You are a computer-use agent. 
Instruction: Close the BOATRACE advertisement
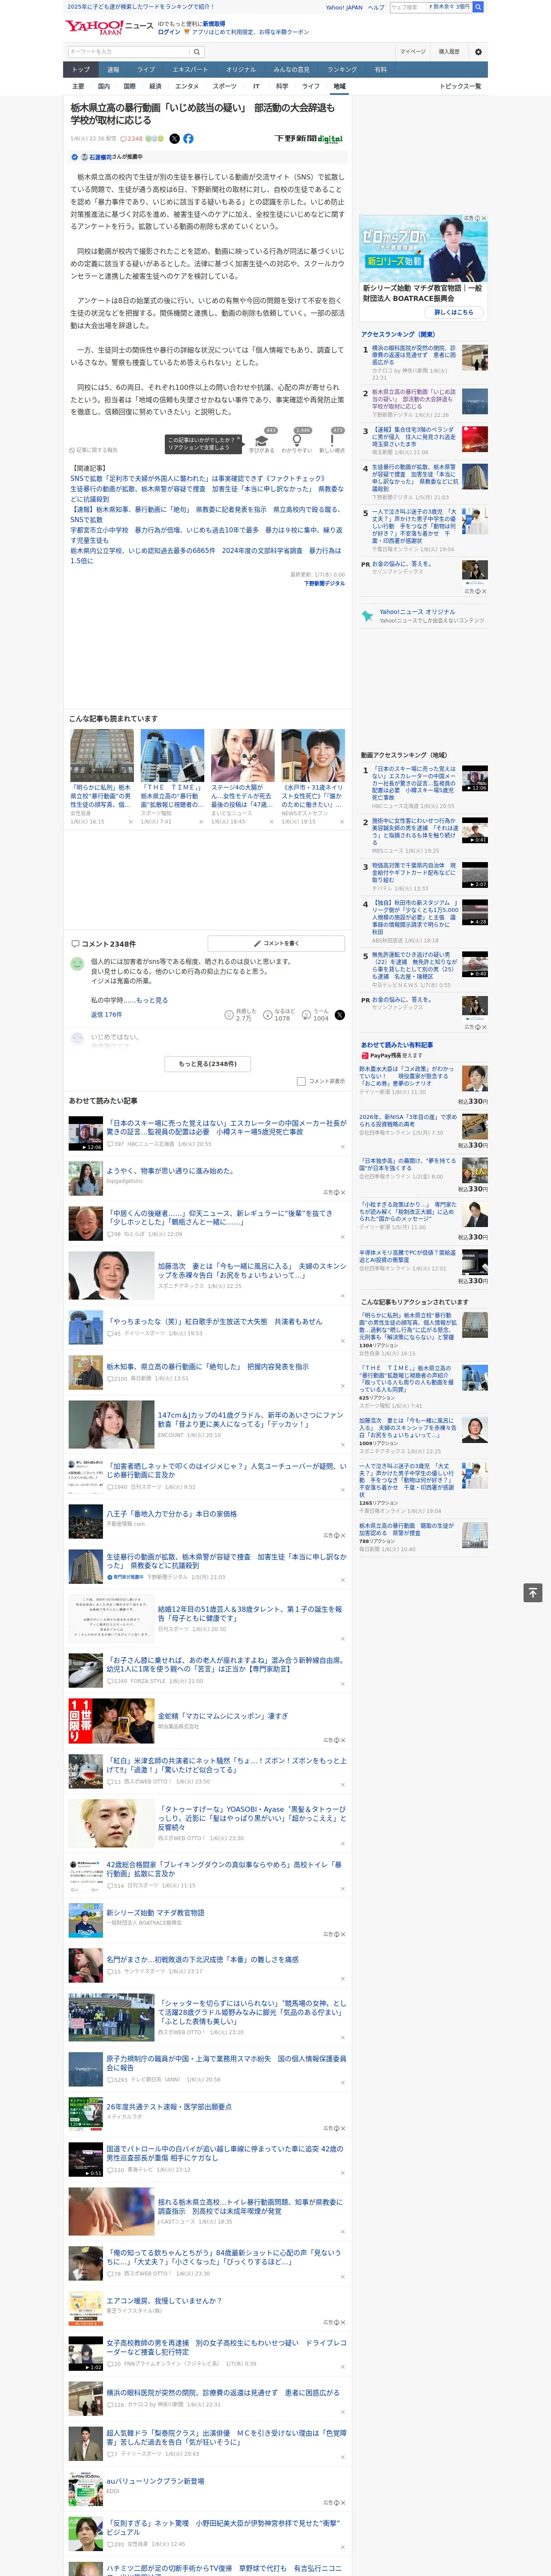click(484, 218)
